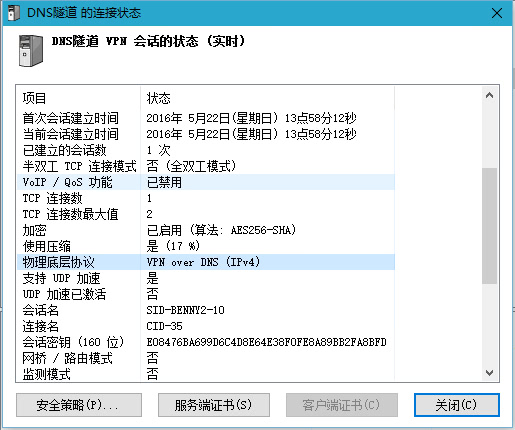Select the 会话名 SID-BENNY2-10 row

point(206,310)
